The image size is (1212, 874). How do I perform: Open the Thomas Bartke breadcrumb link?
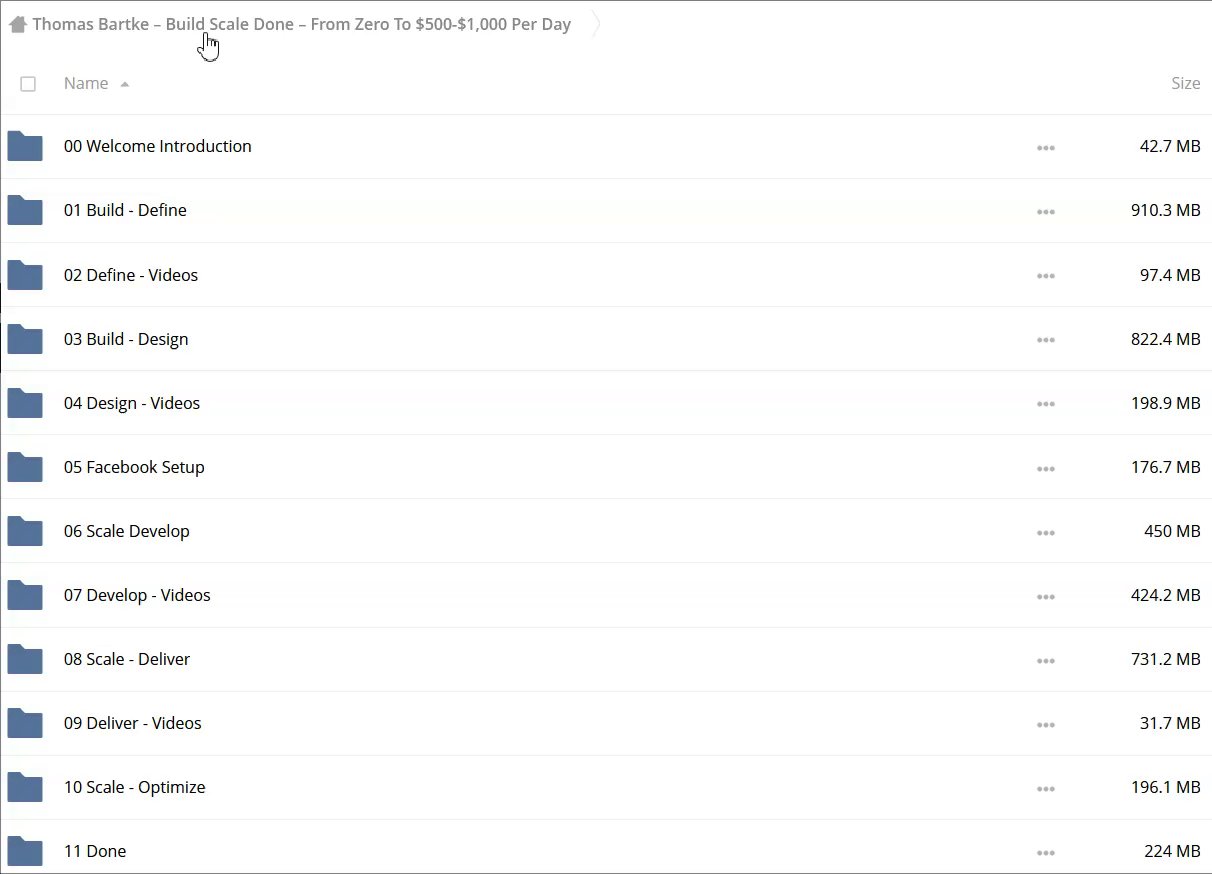301,24
